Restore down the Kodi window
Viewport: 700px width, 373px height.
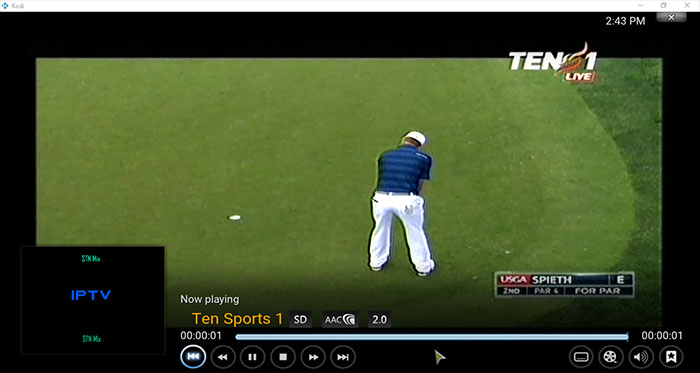coord(663,5)
